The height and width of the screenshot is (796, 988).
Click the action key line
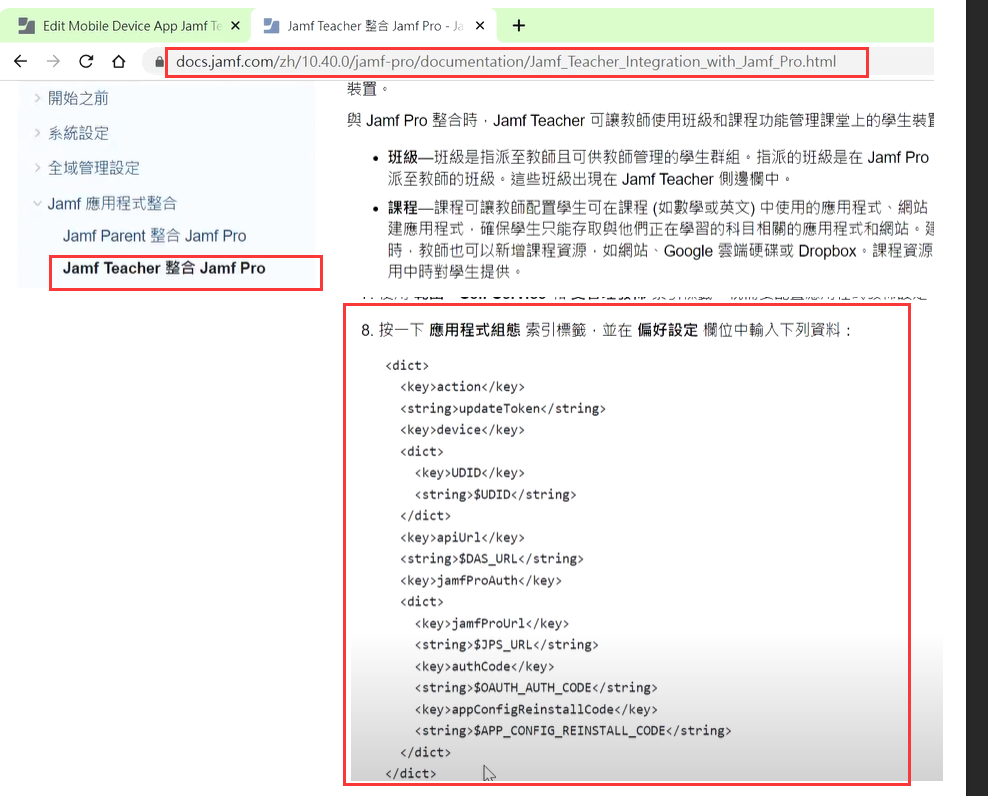click(462, 386)
